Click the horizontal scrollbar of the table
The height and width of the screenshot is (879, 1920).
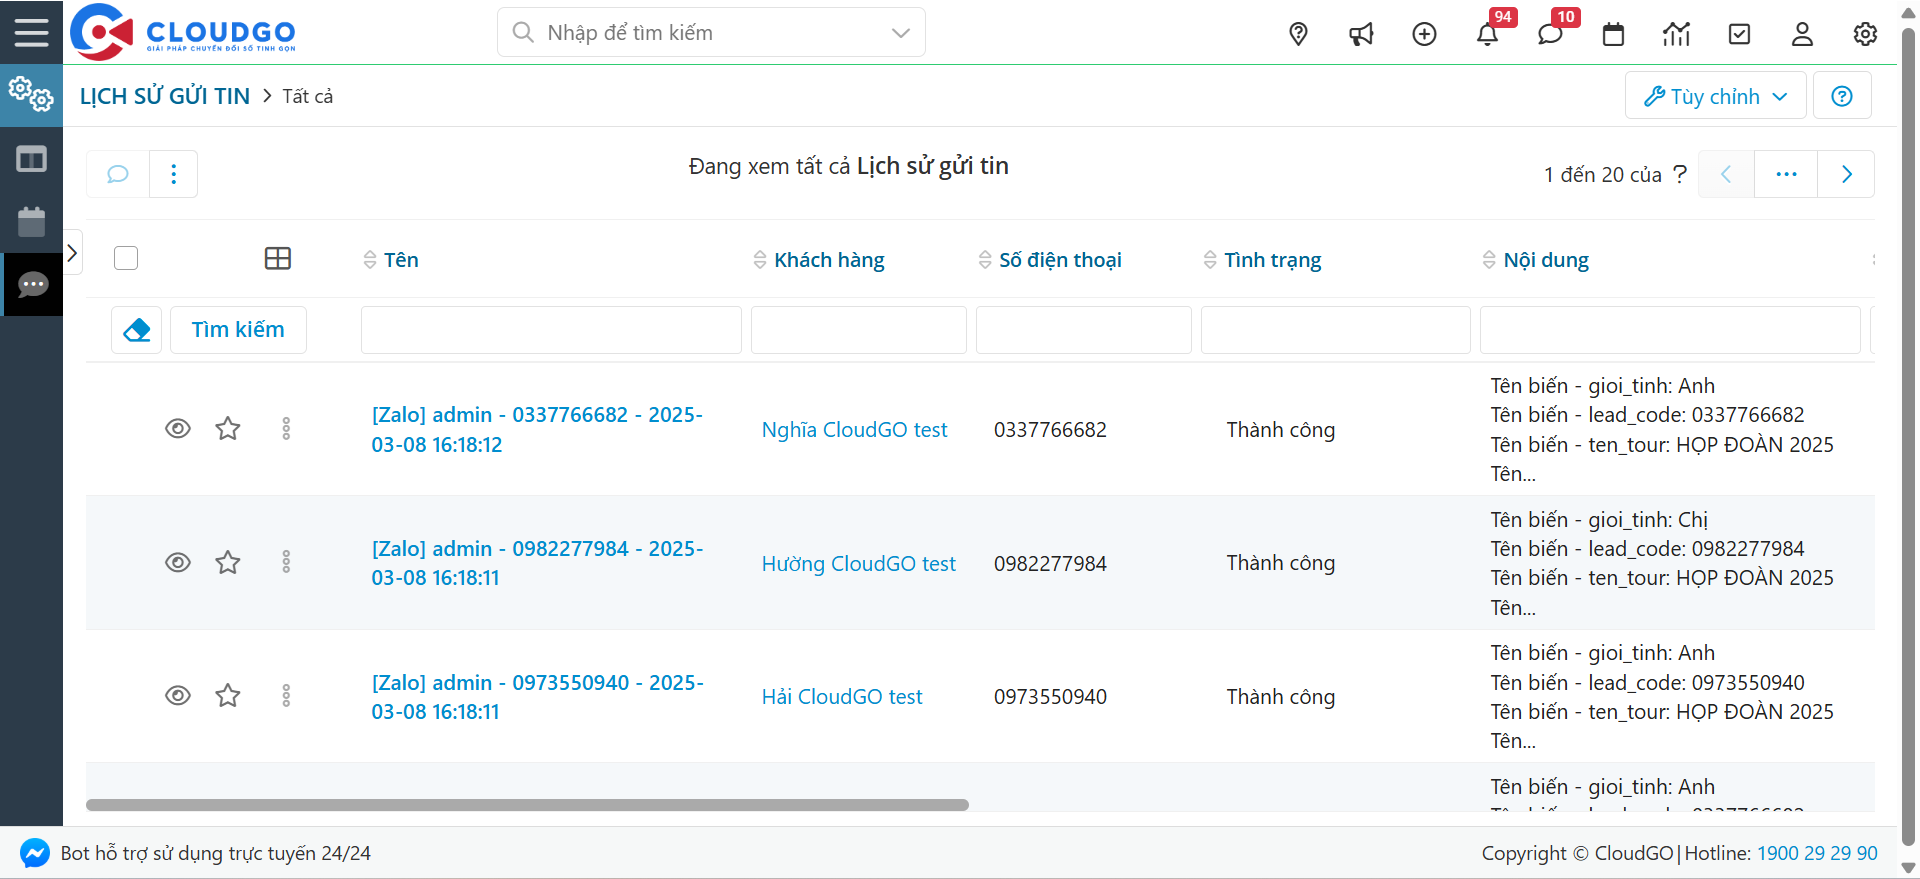point(527,805)
